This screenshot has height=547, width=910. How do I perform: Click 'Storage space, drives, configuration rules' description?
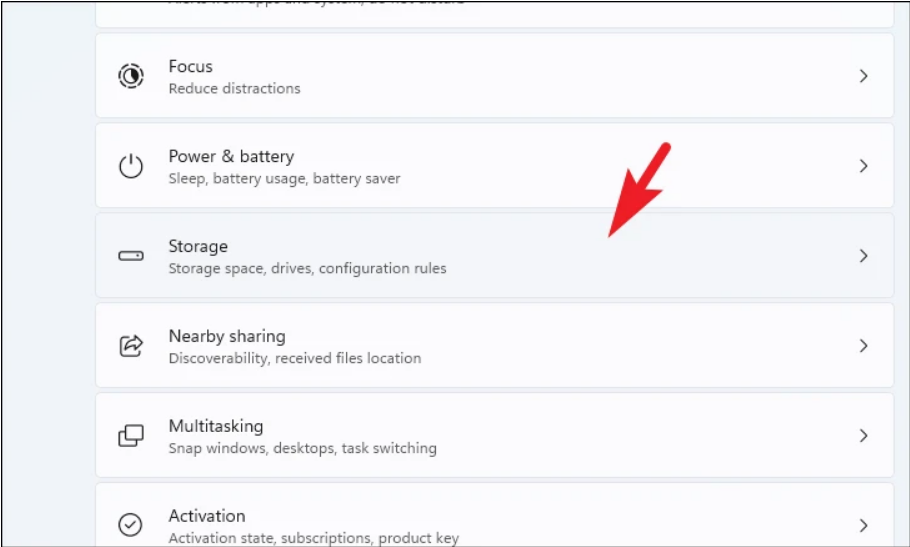307,268
